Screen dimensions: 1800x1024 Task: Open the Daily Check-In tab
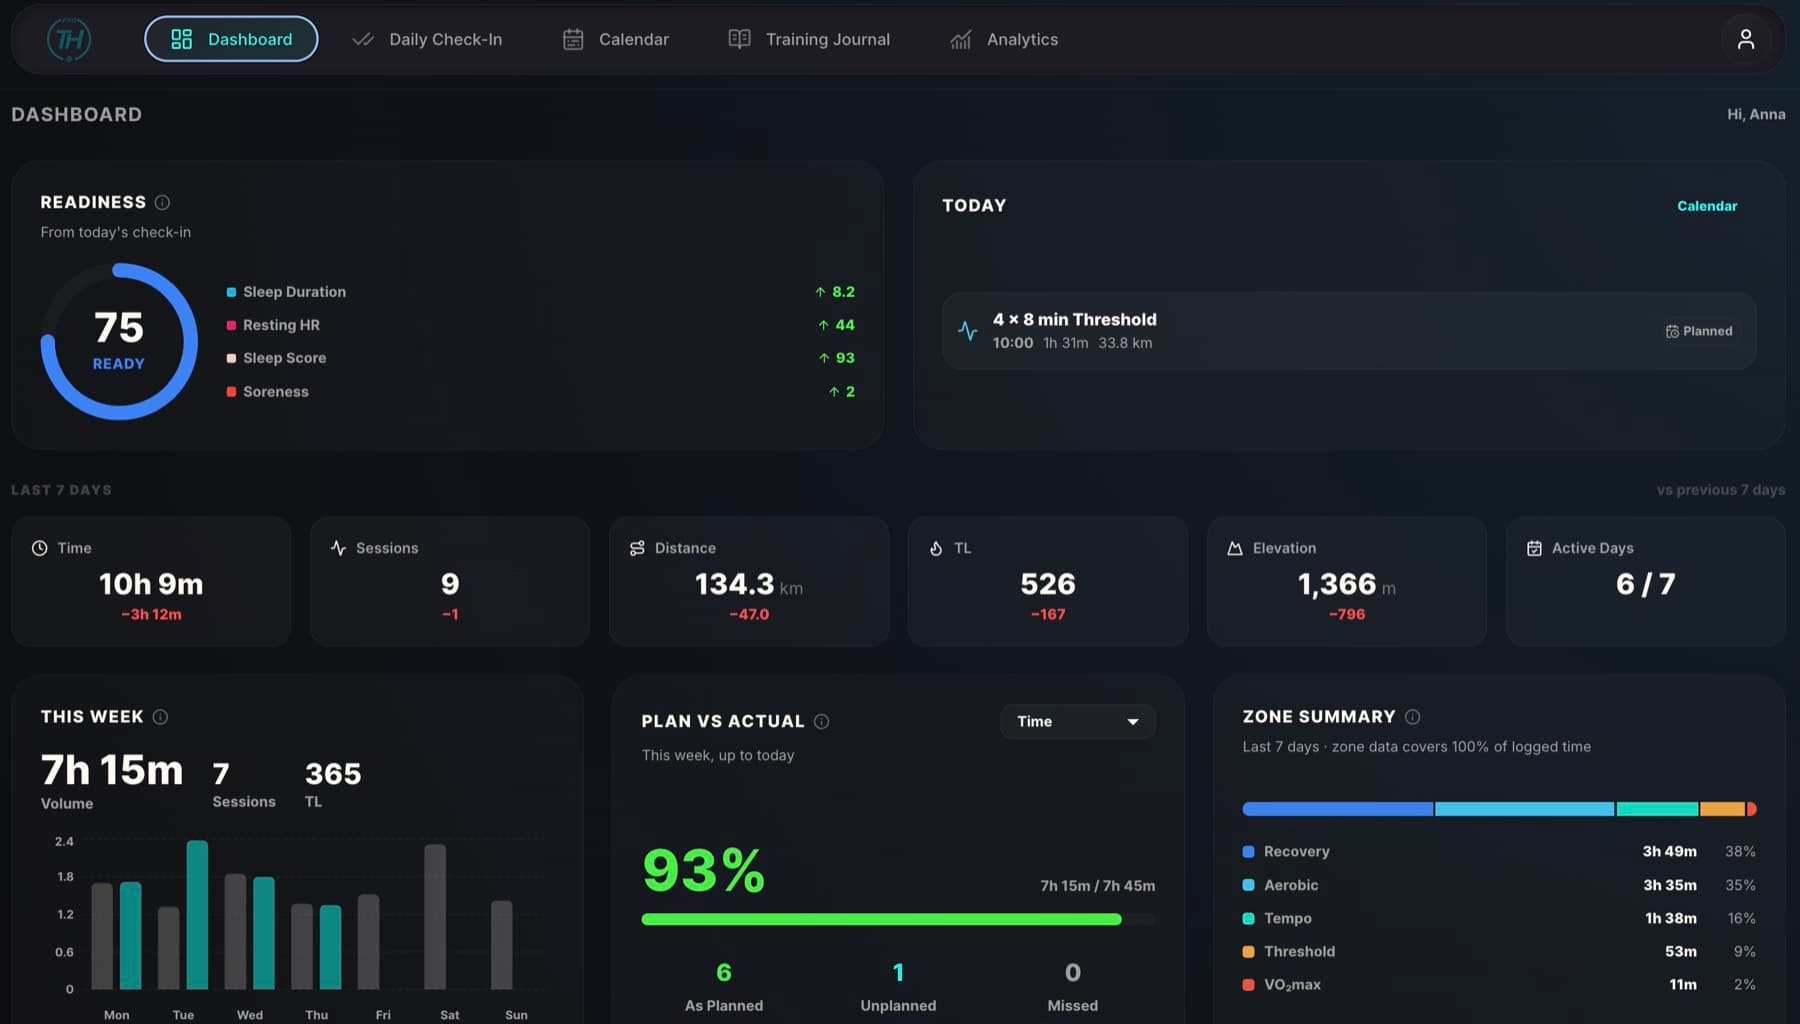(427, 39)
